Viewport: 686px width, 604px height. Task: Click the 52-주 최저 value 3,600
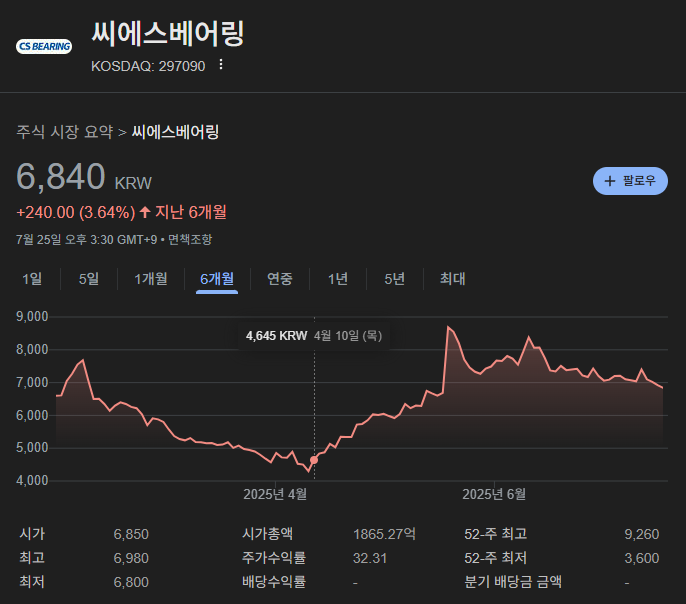tap(641, 558)
